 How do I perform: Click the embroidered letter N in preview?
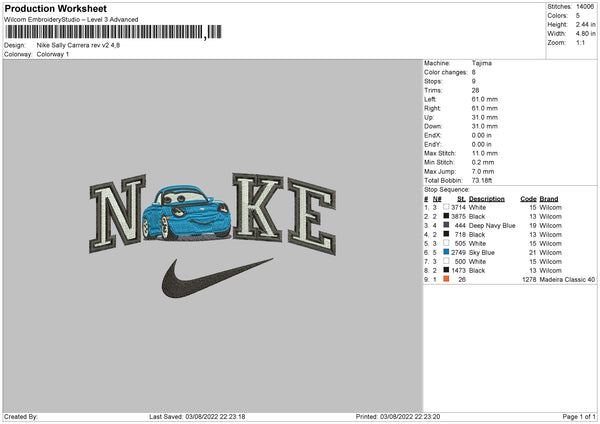click(x=117, y=214)
